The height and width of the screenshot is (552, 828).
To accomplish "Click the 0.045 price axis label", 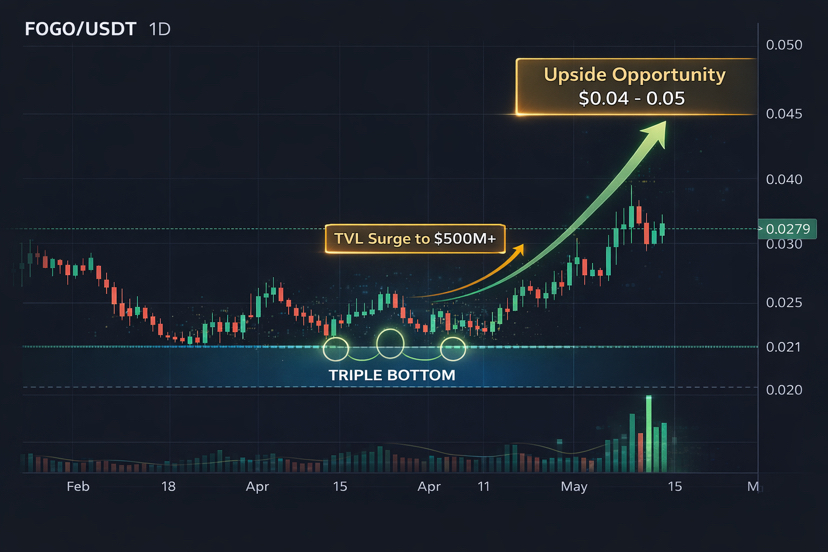I will (x=784, y=114).
